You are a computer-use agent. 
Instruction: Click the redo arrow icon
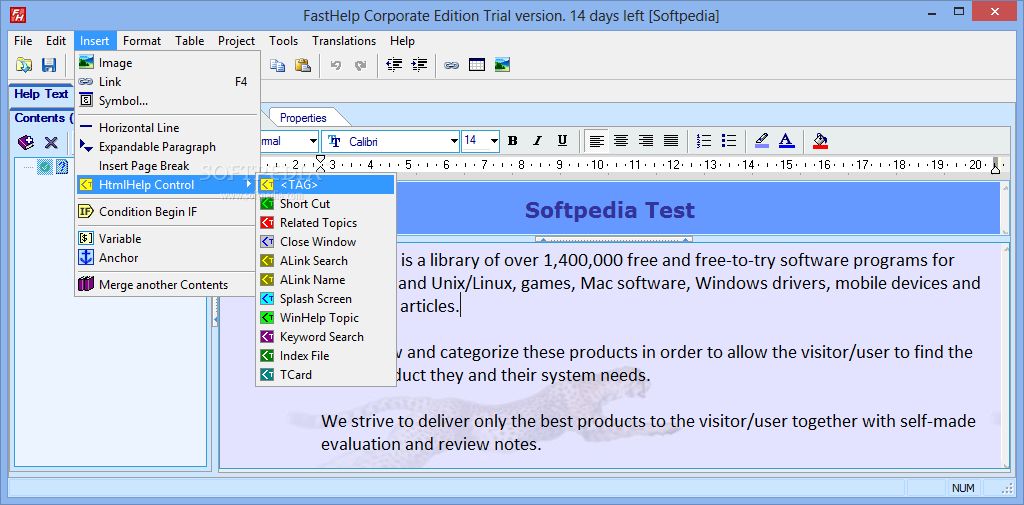(x=360, y=65)
